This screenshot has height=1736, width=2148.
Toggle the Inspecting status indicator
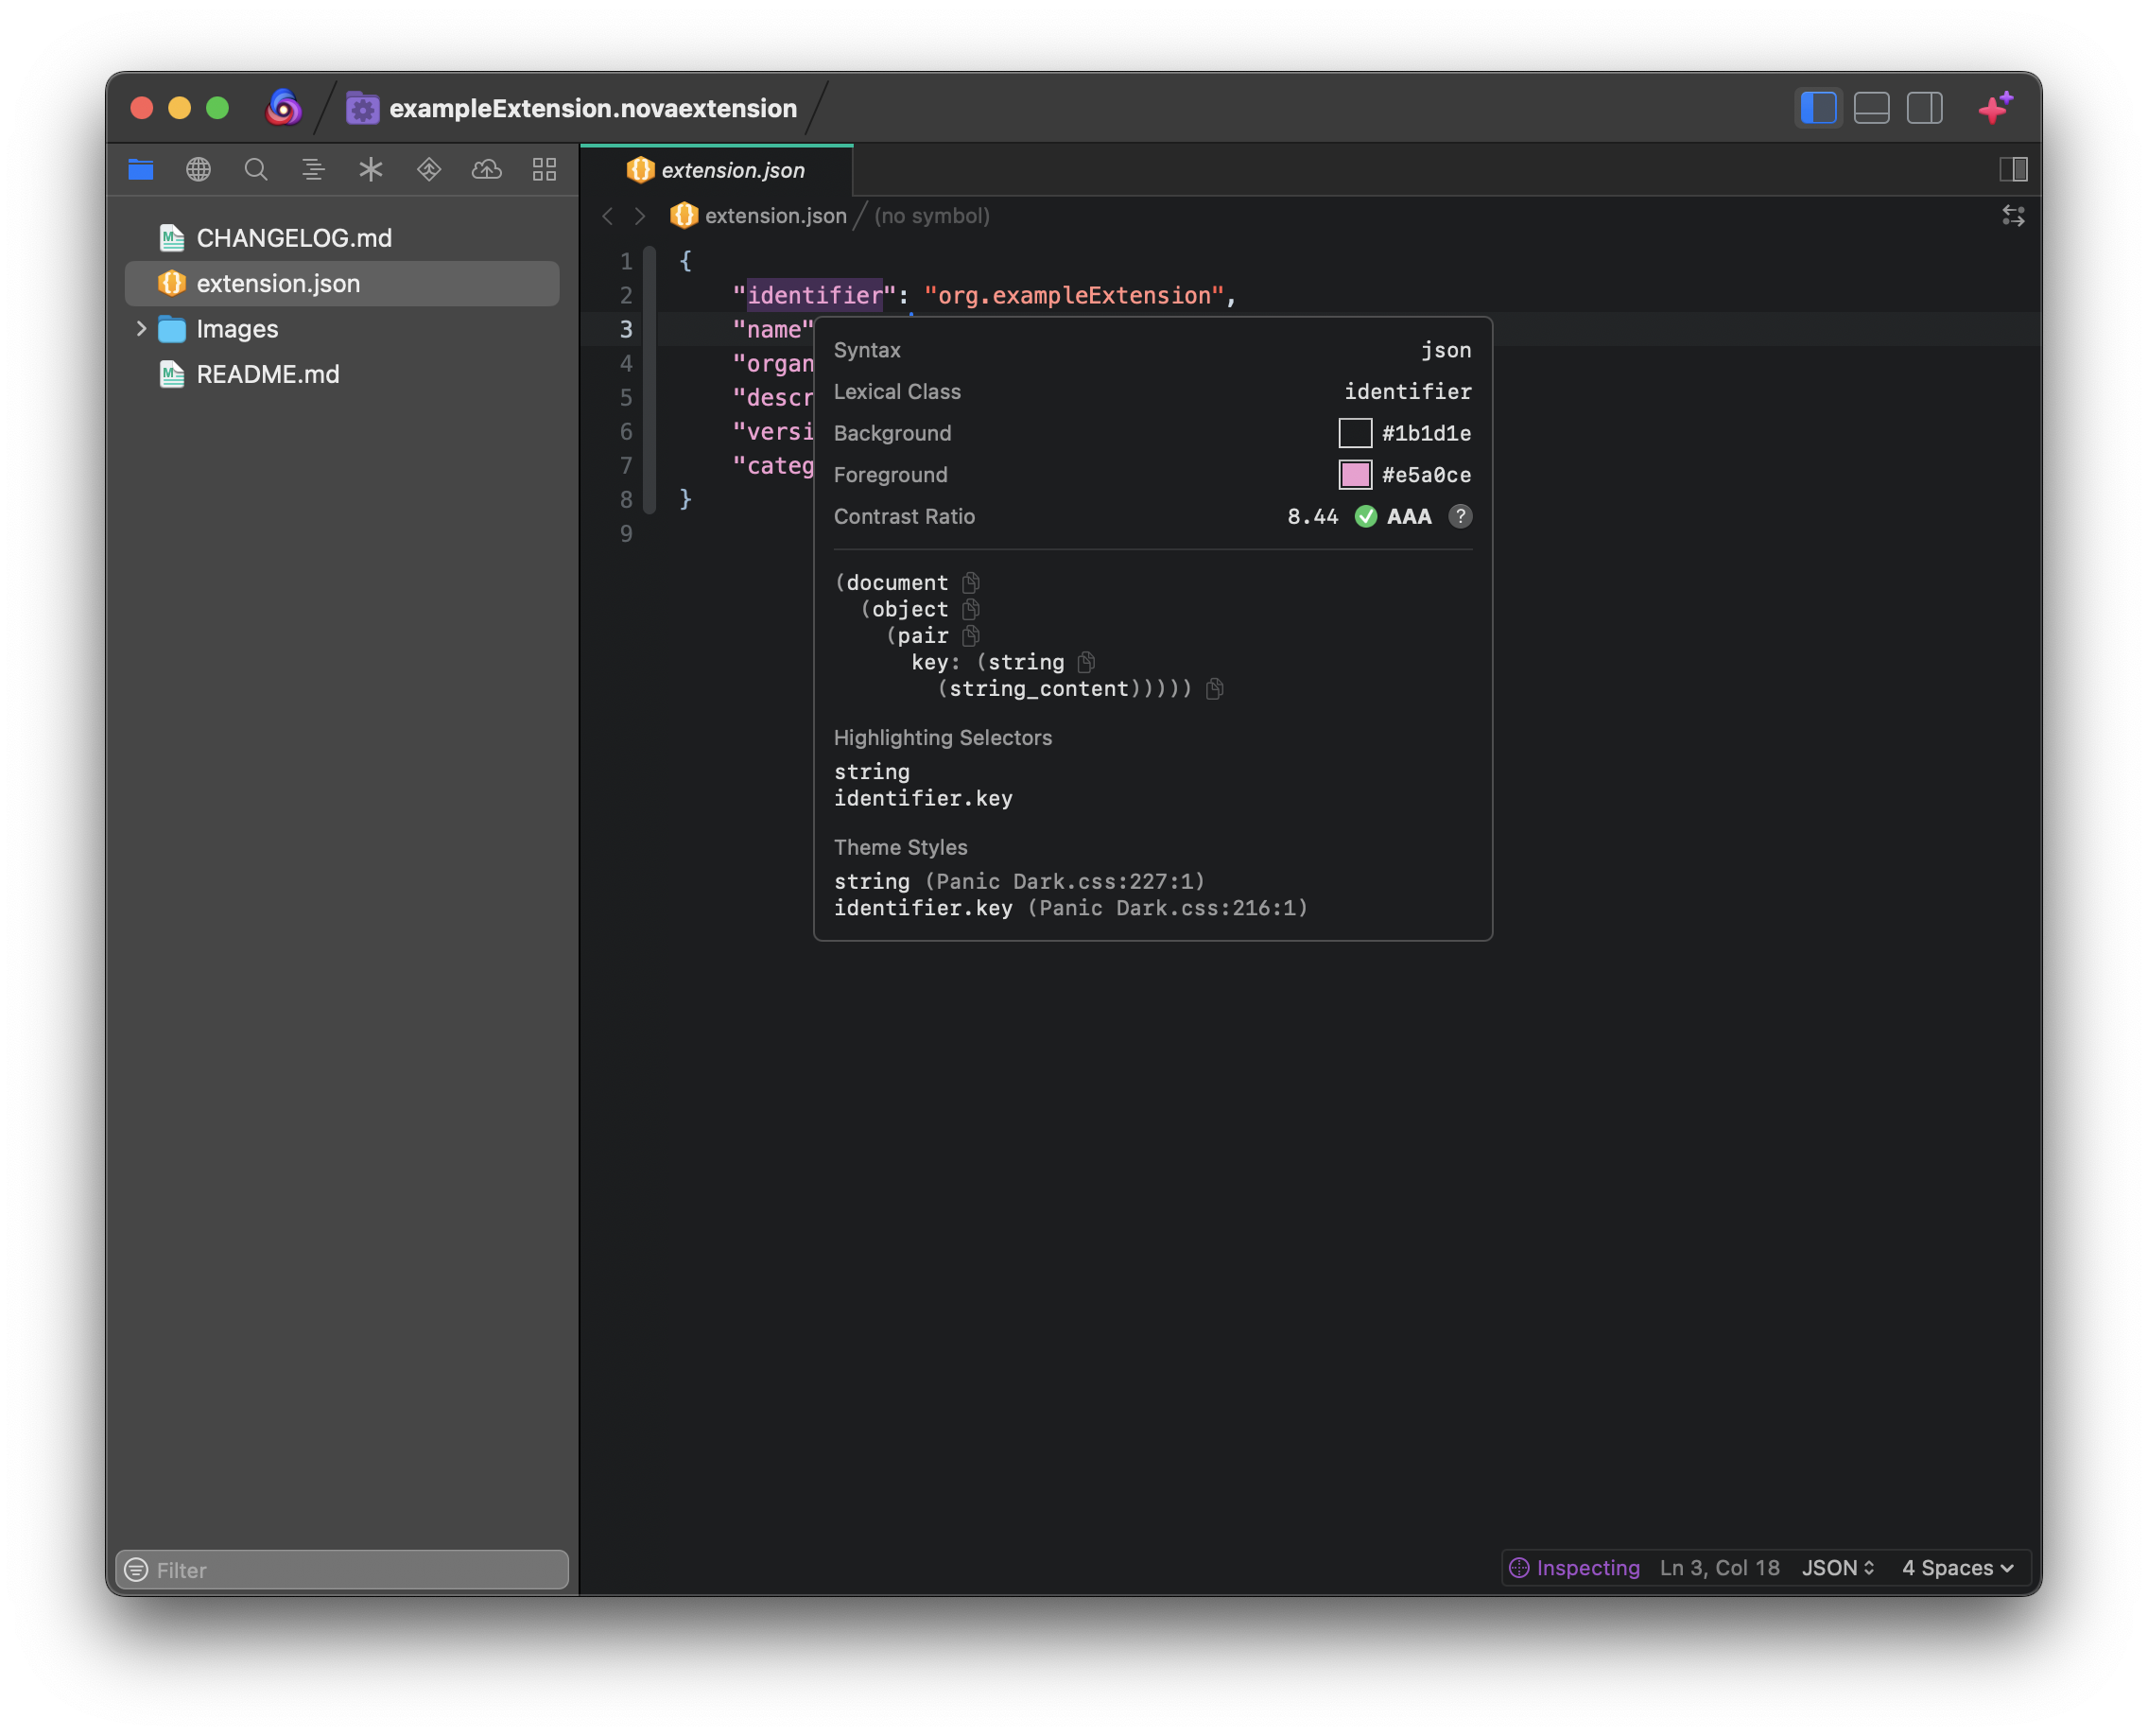click(x=1574, y=1568)
